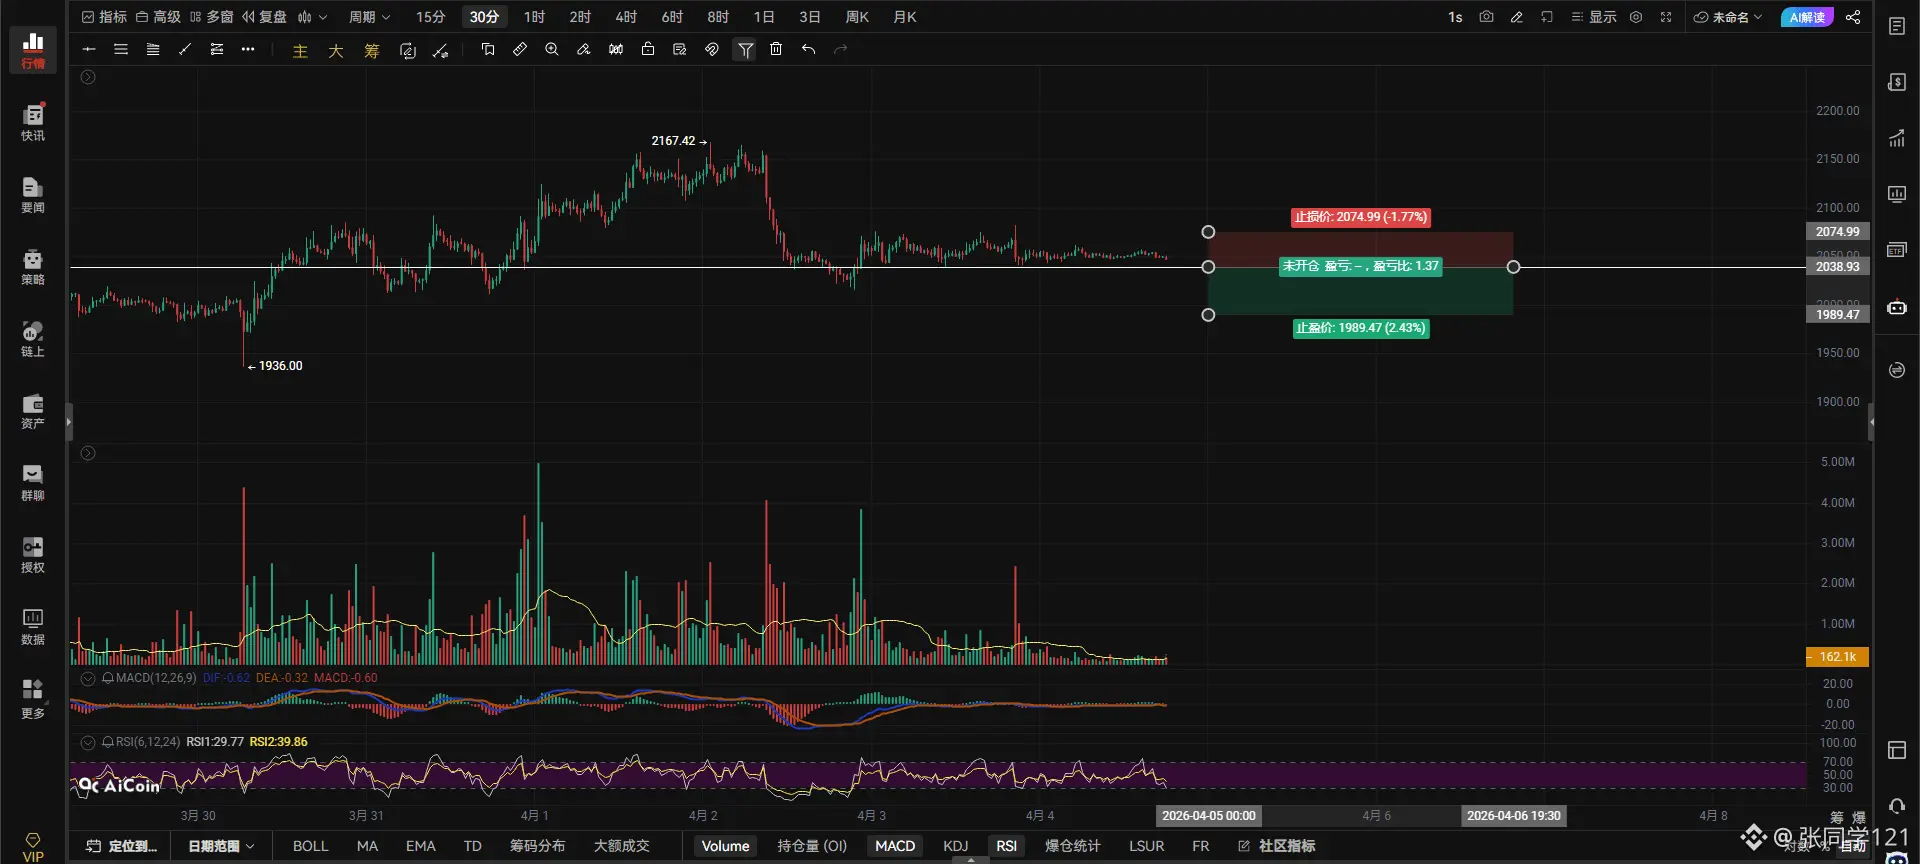Open the 行情 market sidebar icon
The image size is (1920, 864).
click(33, 50)
